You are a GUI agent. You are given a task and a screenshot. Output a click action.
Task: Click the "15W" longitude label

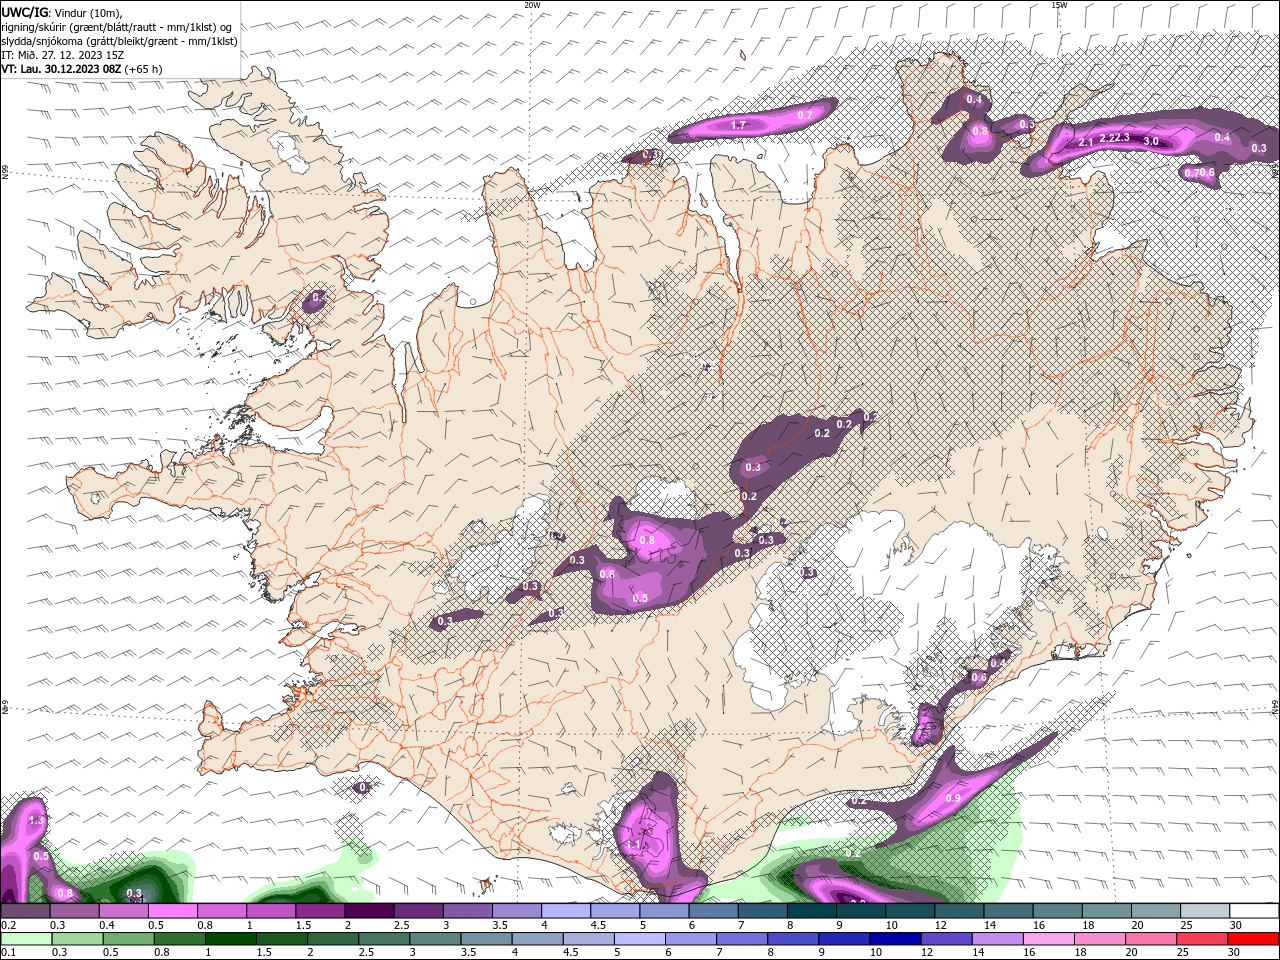pyautogui.click(x=1059, y=5)
